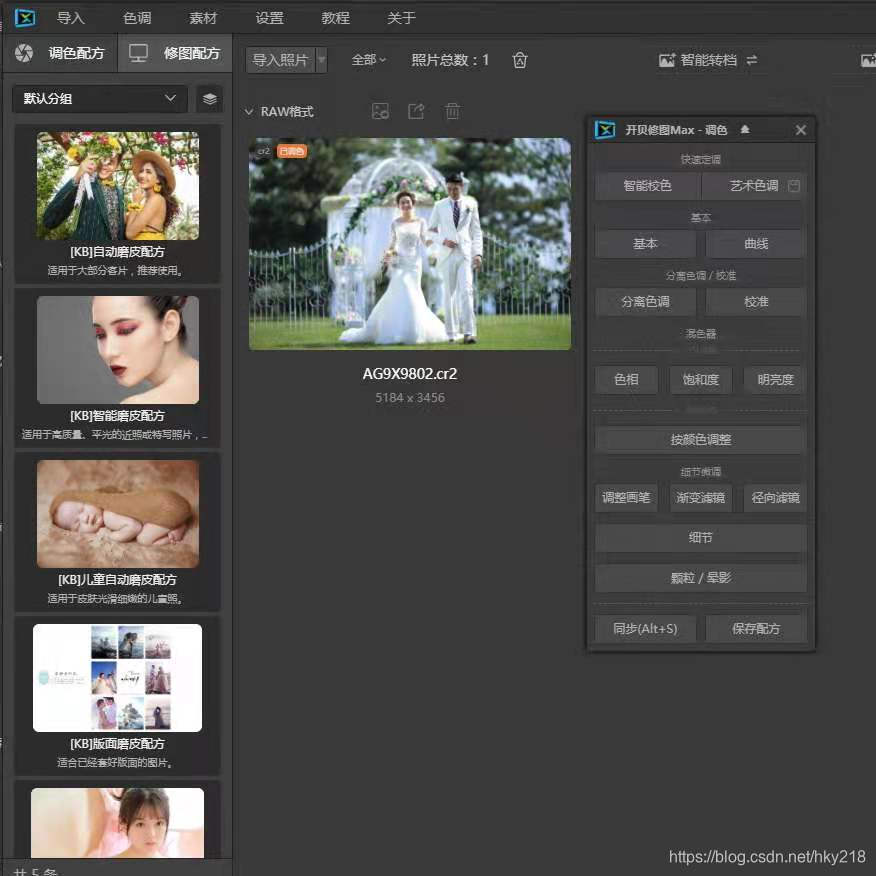This screenshot has height=876, width=876.
Task: Open the 分离色调 adjustment
Action: click(645, 302)
